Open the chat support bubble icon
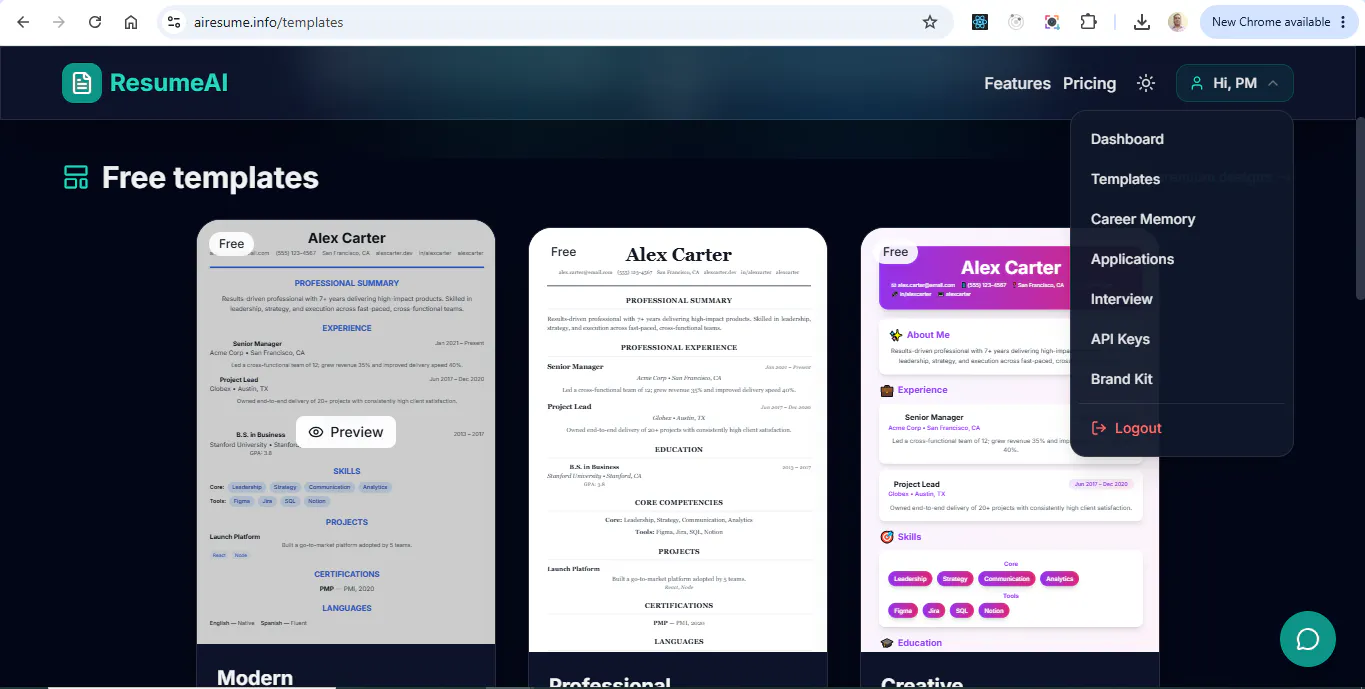The width and height of the screenshot is (1365, 689). 1308,639
